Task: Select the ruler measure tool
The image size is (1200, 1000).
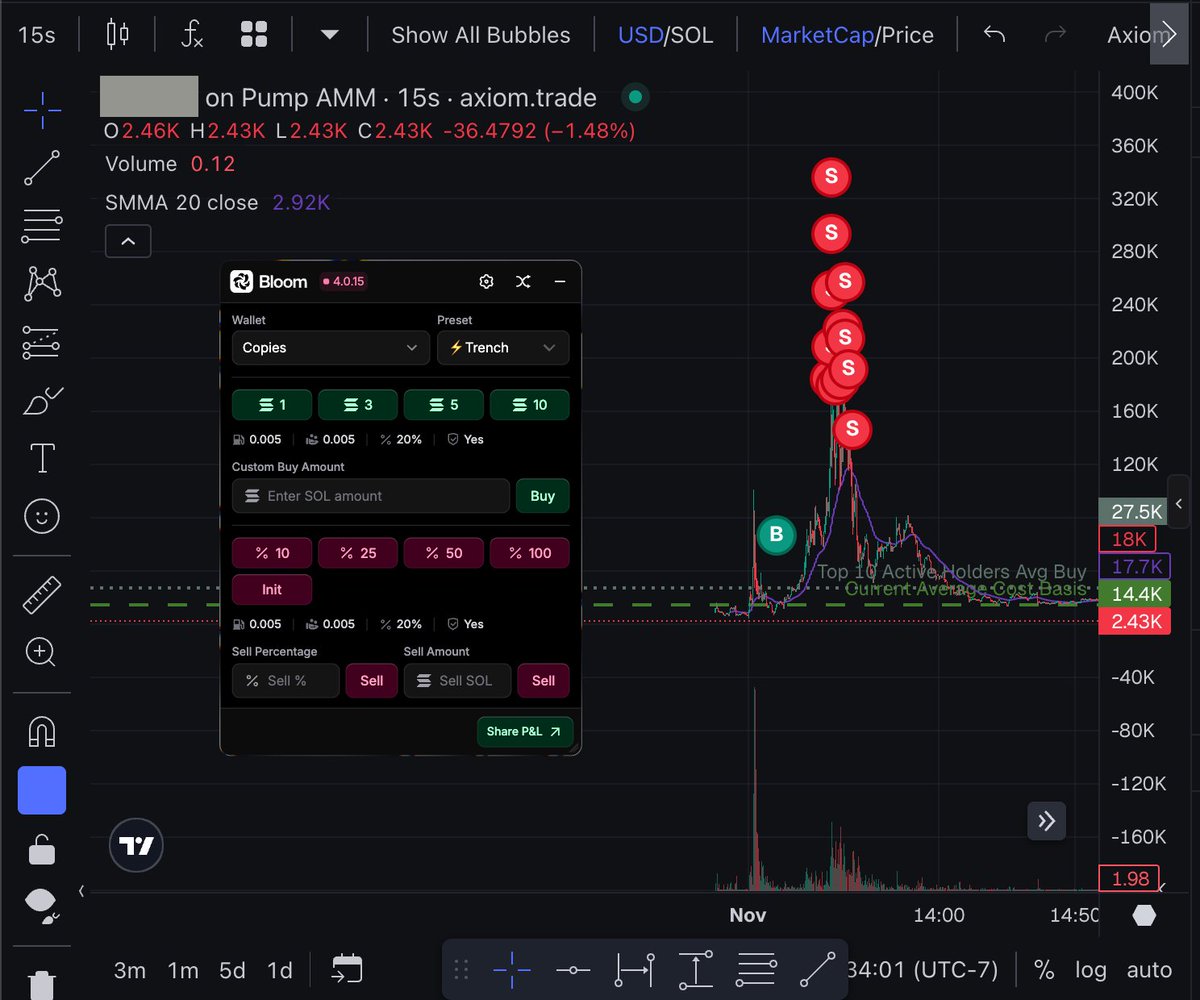Action: [42, 597]
